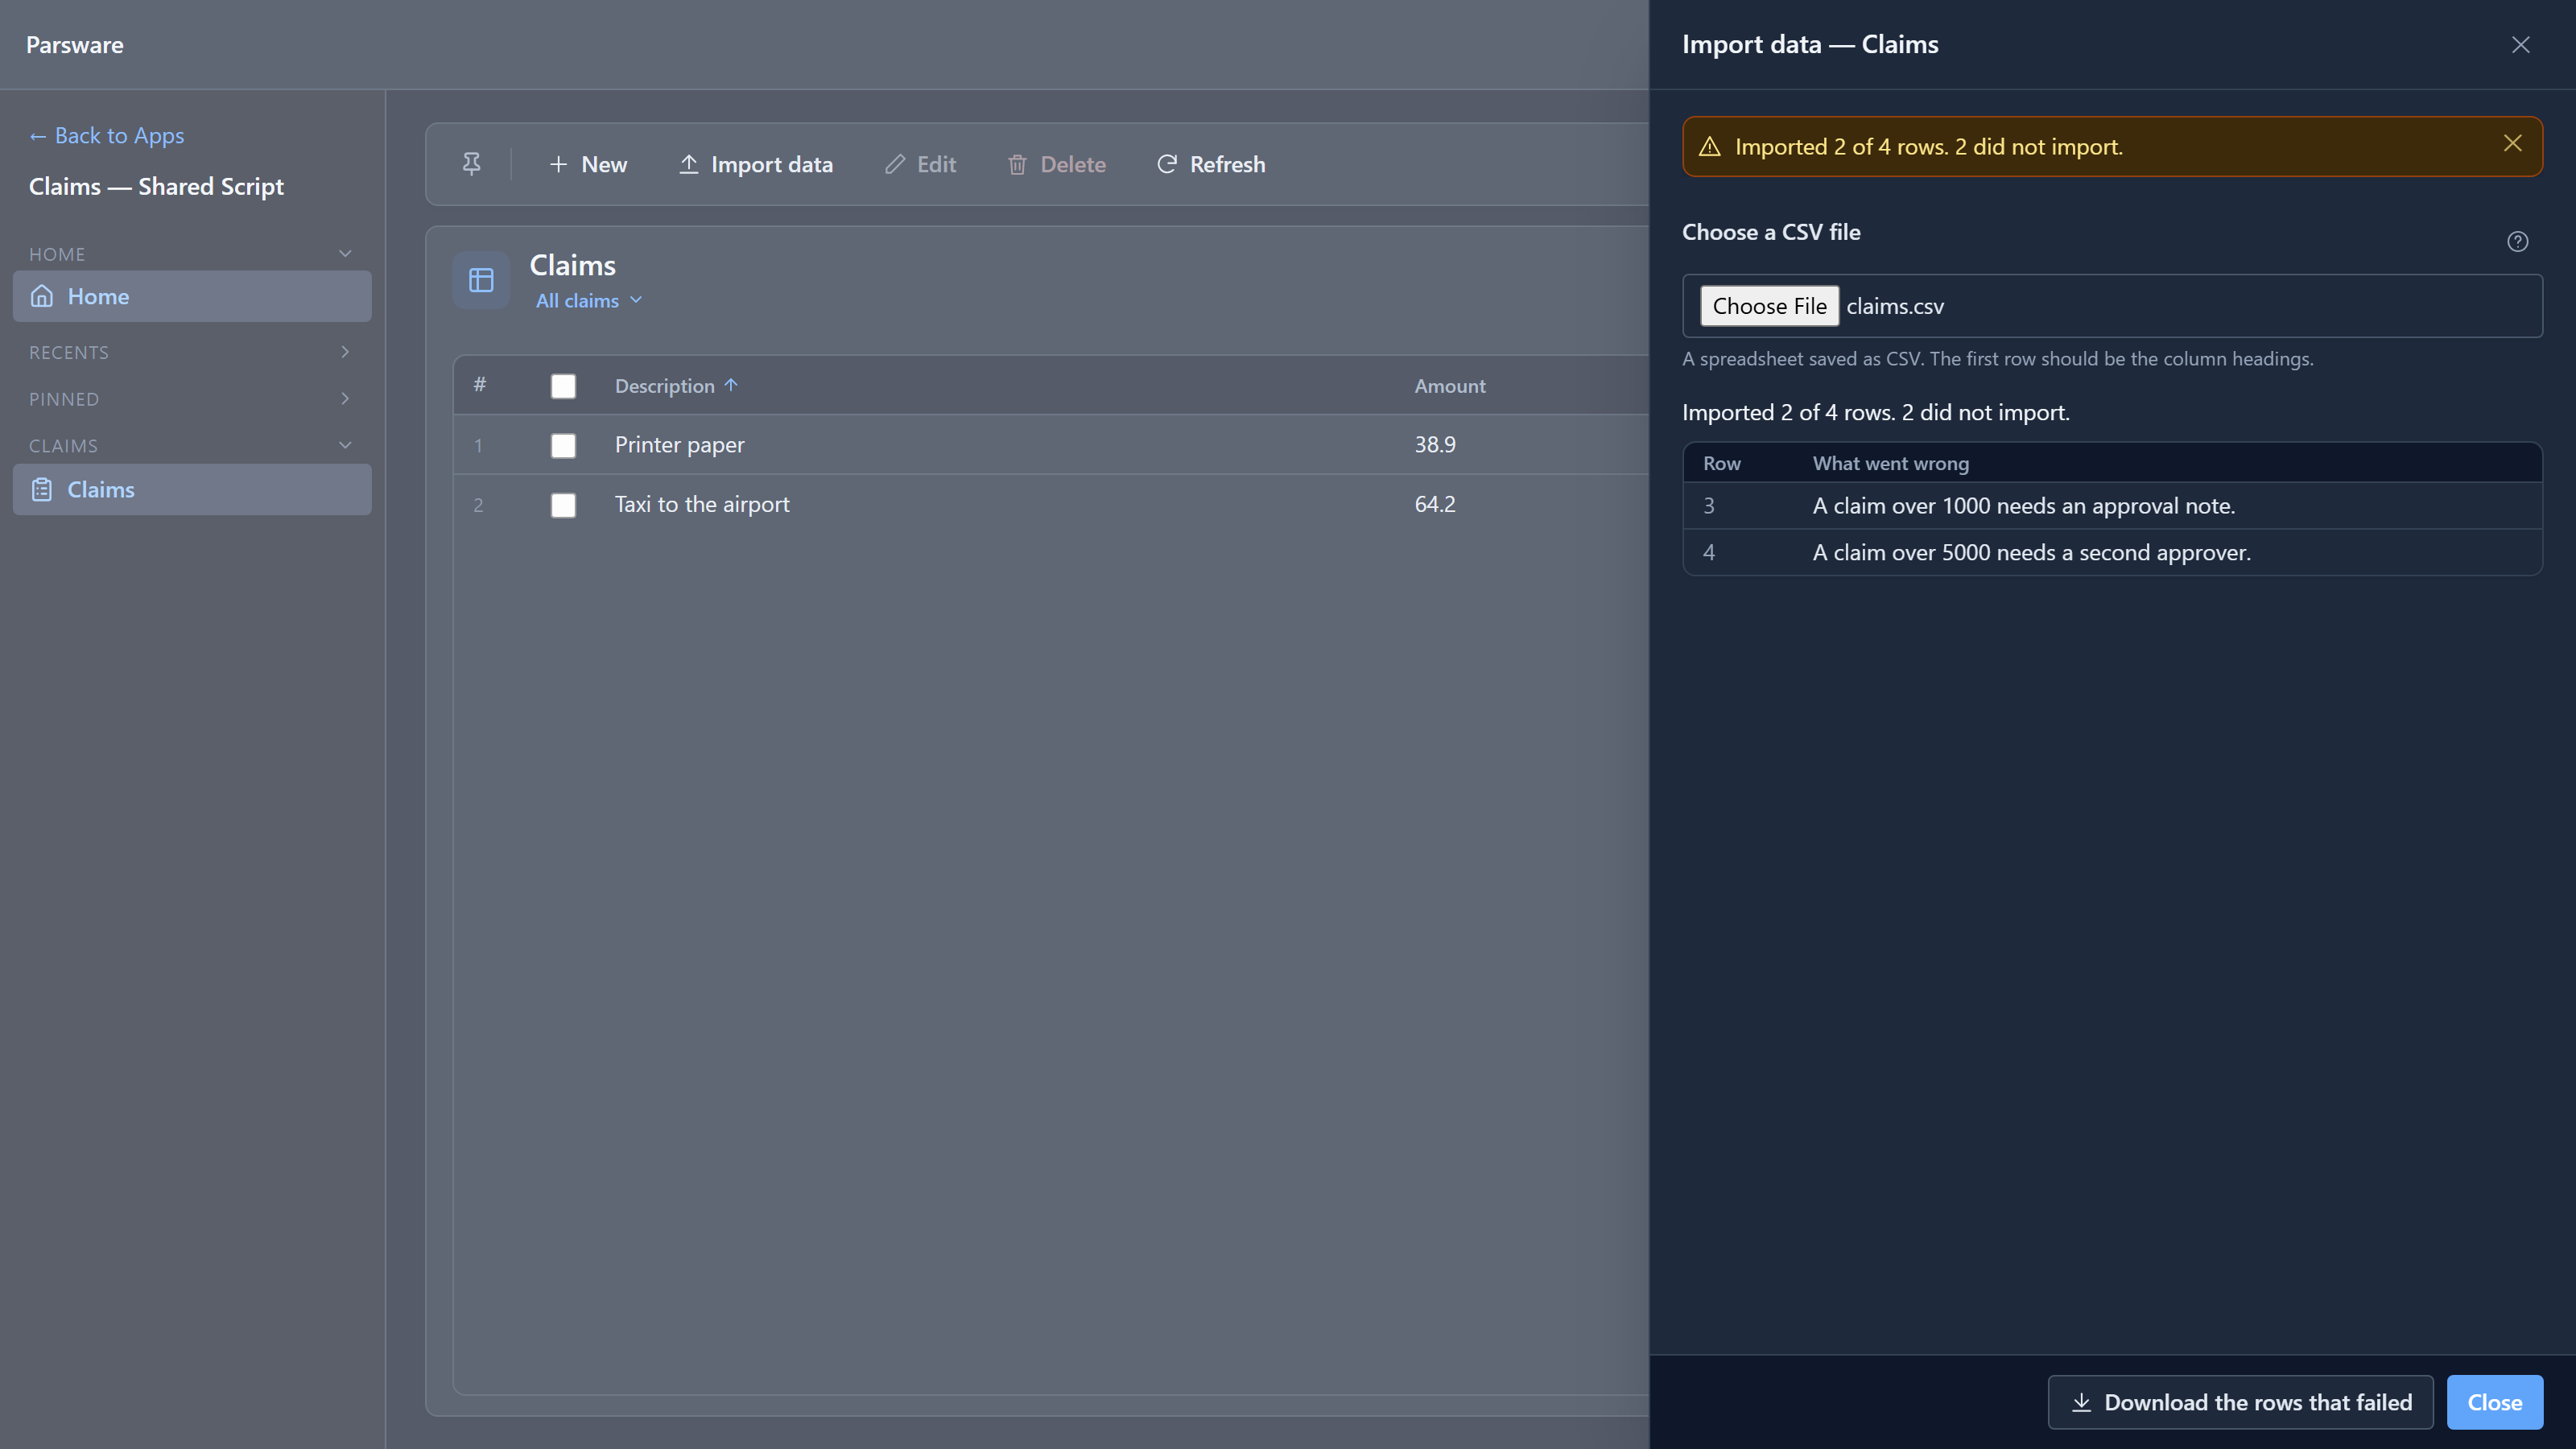Click the Choose File button
Image resolution: width=2576 pixels, height=1449 pixels.
coord(1769,306)
